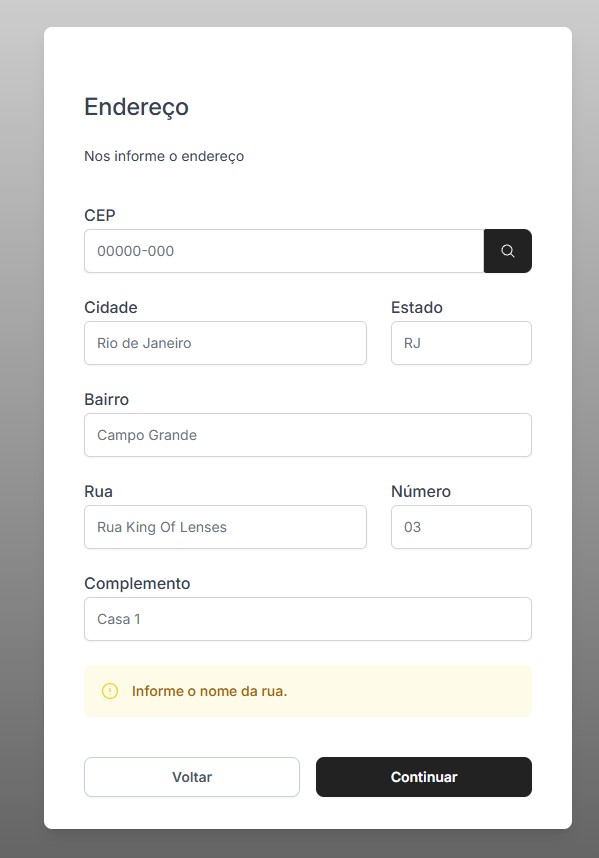Screen dimensions: 599x858
Task: Click the CEP search magnifier icon
Action: pos(508,251)
